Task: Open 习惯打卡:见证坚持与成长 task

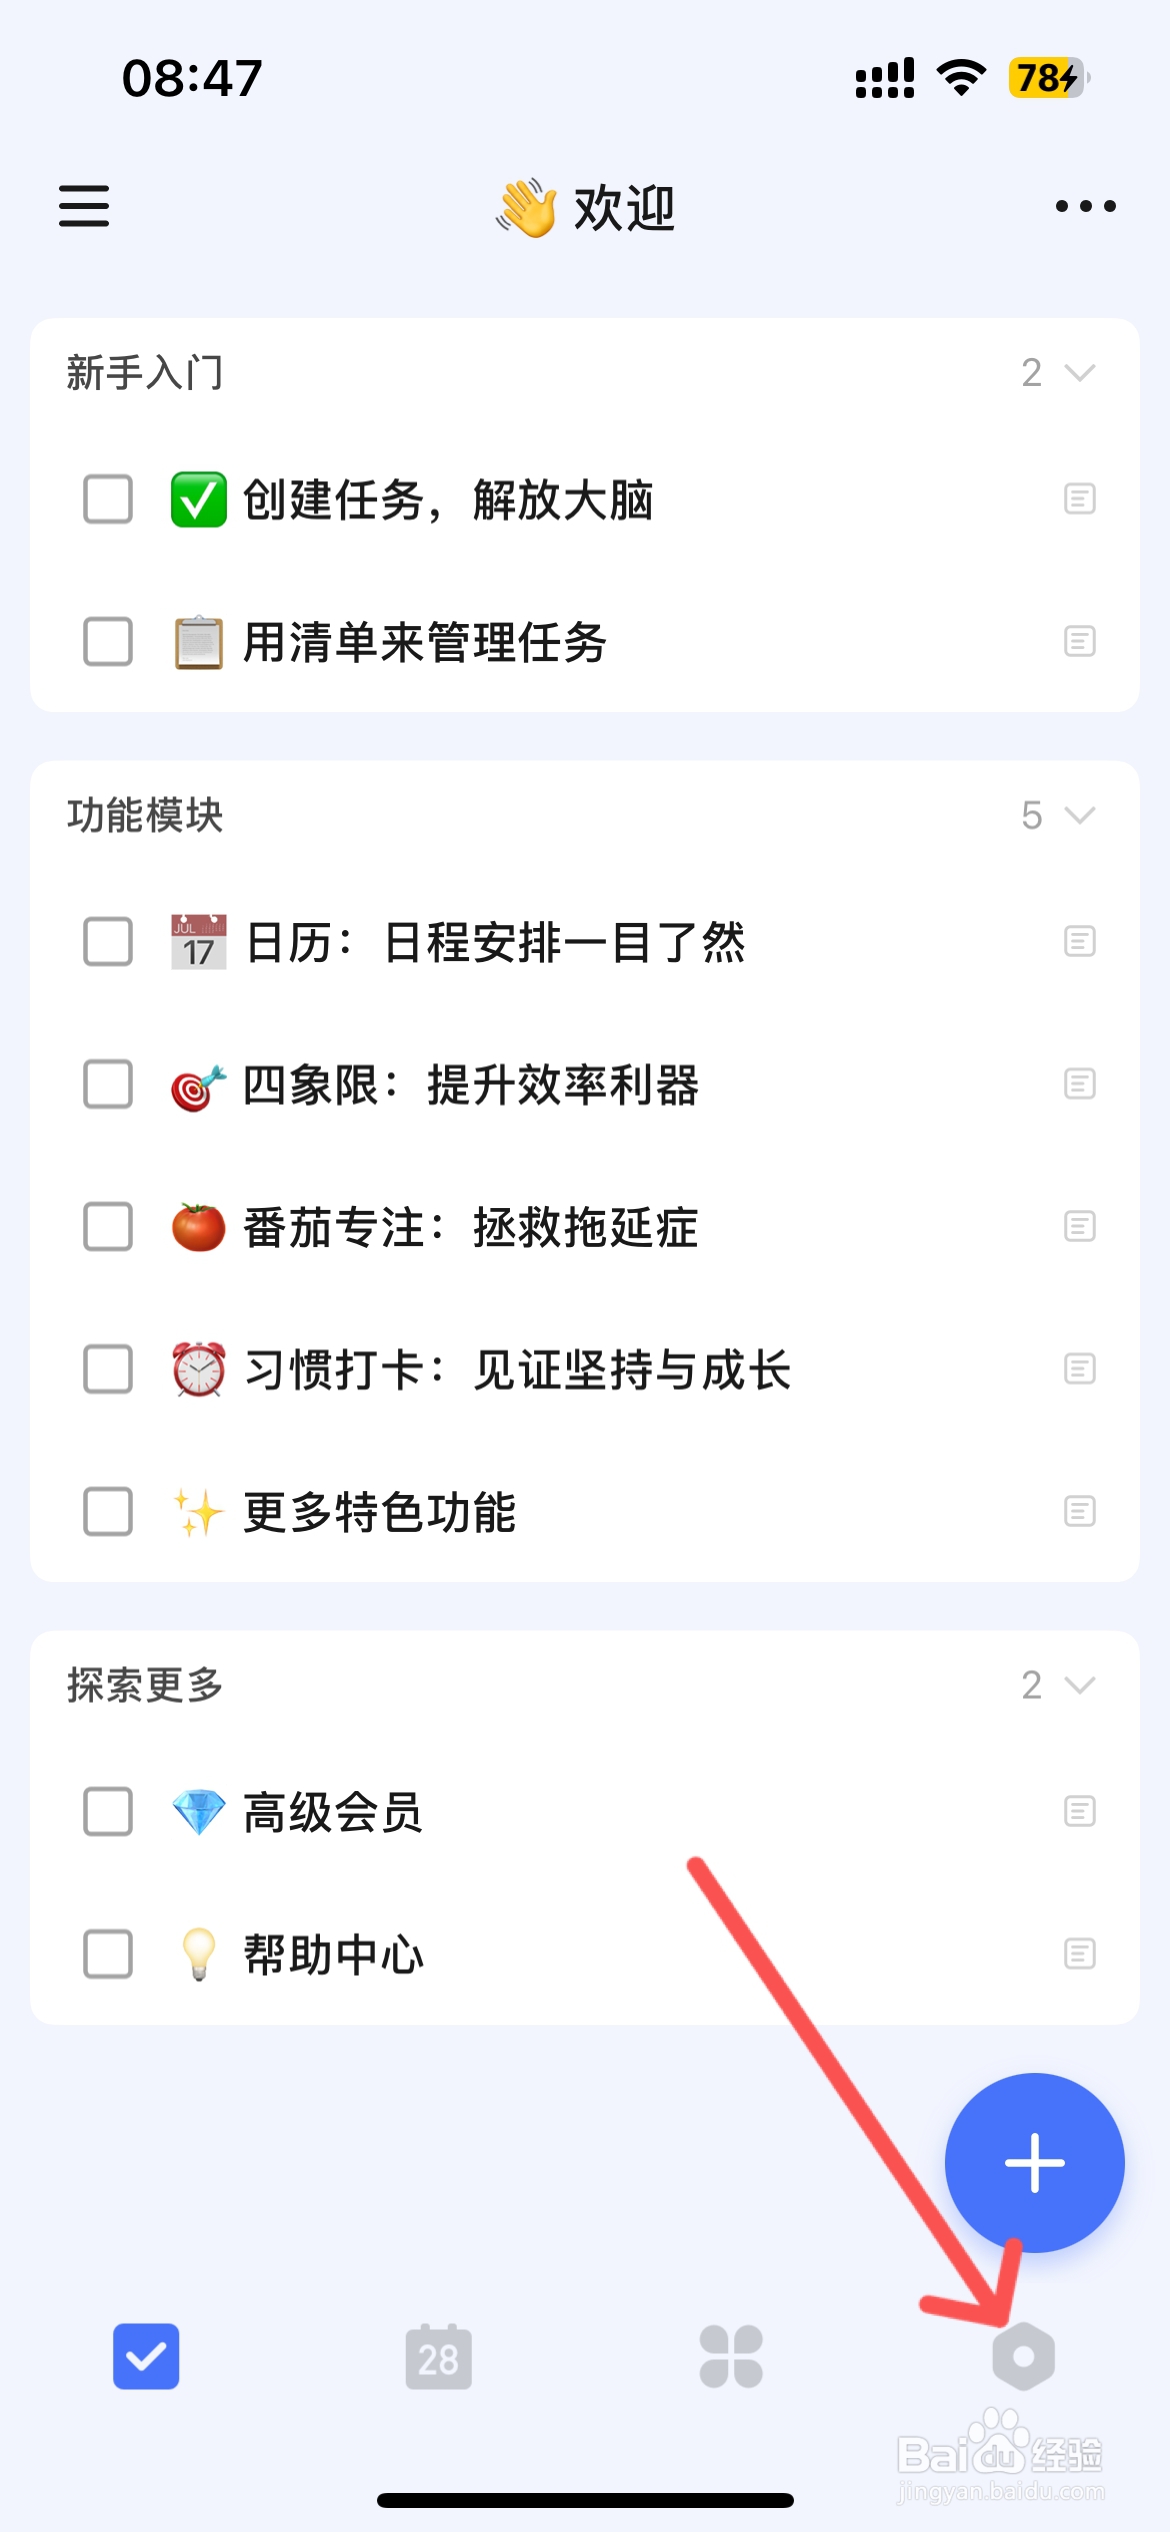Action: 517,1370
